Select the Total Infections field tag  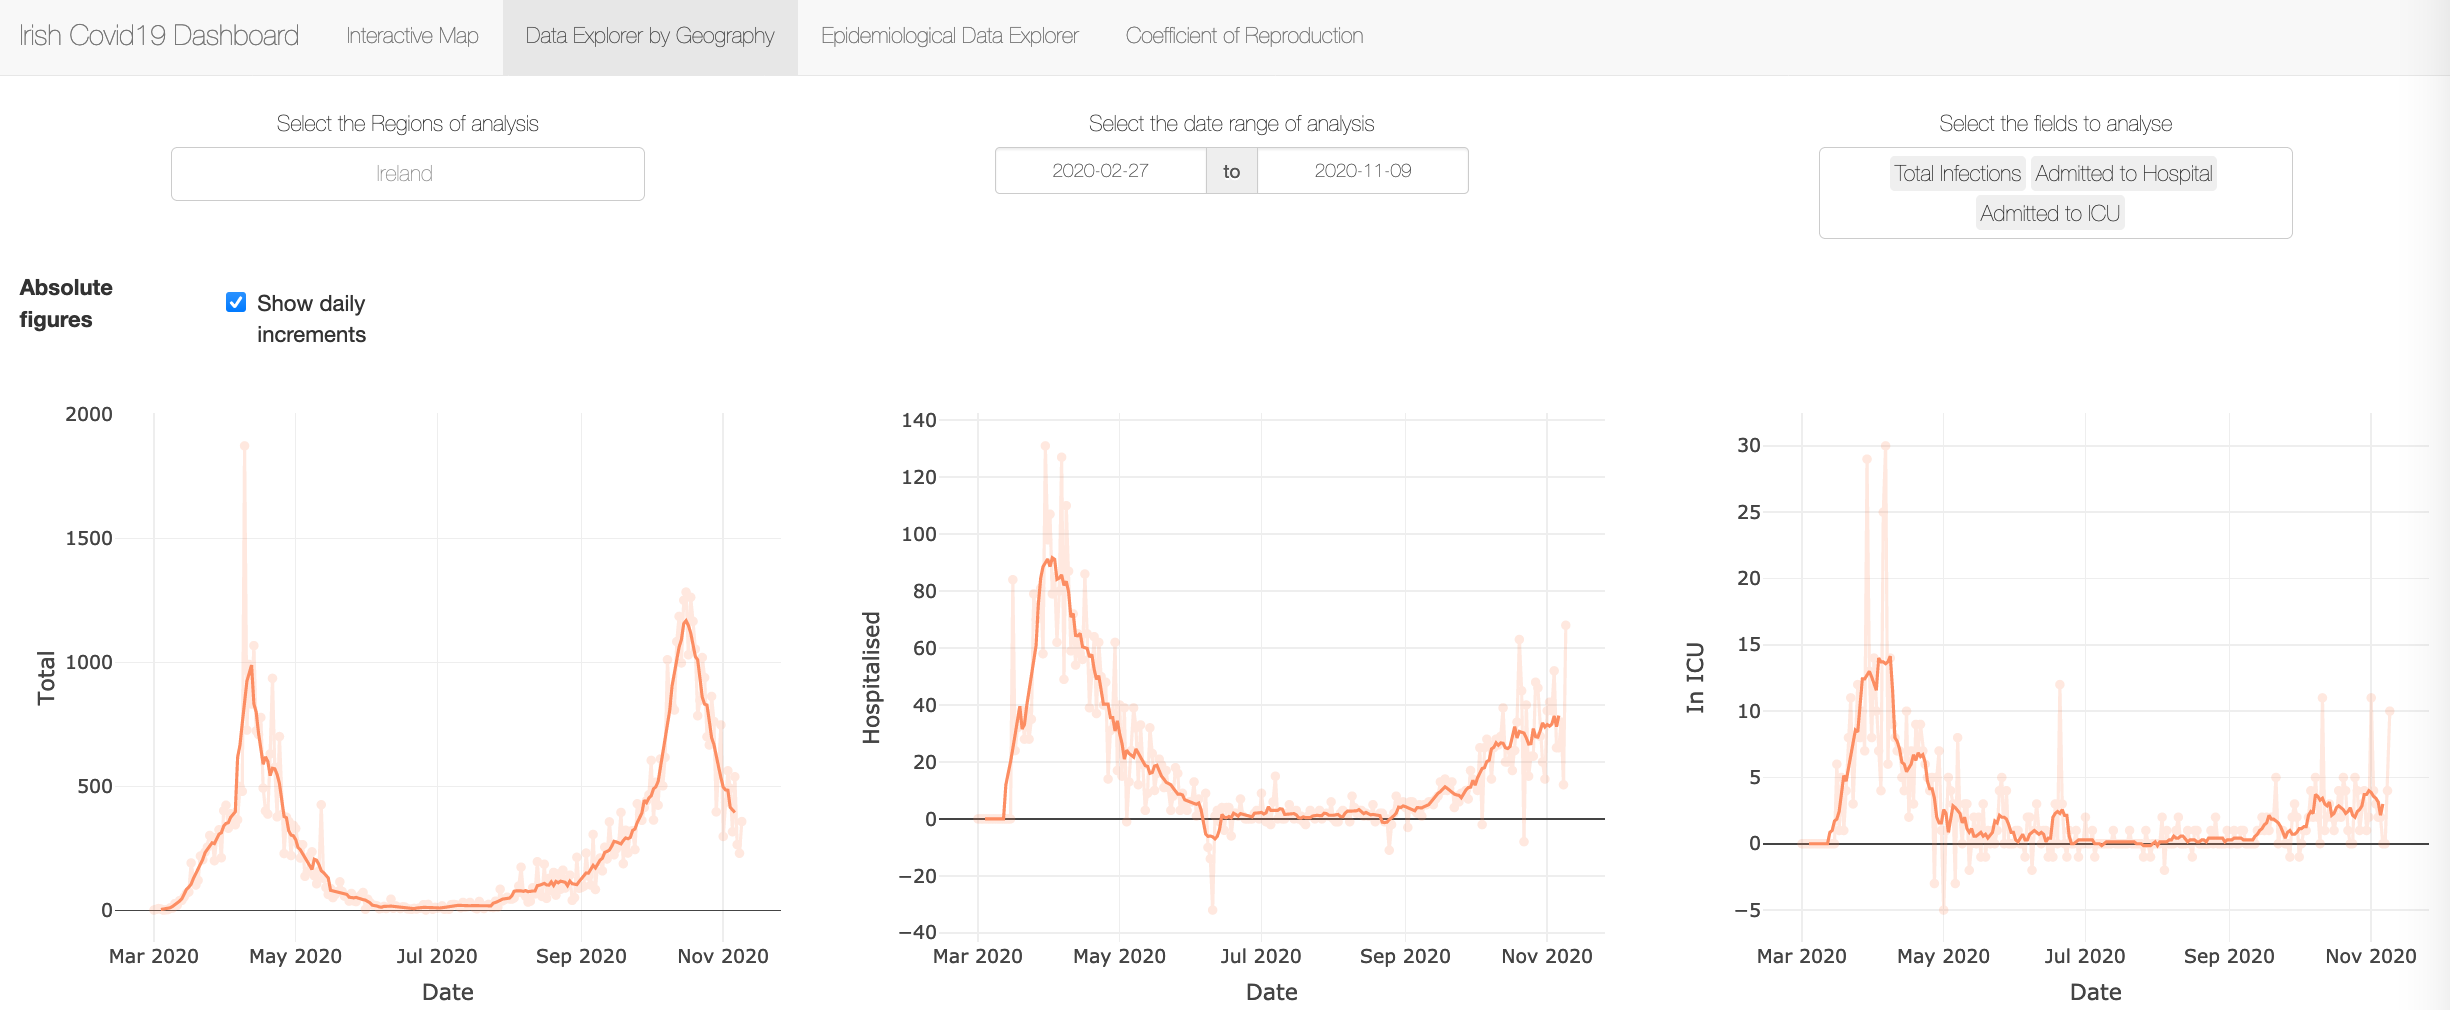point(1957,174)
